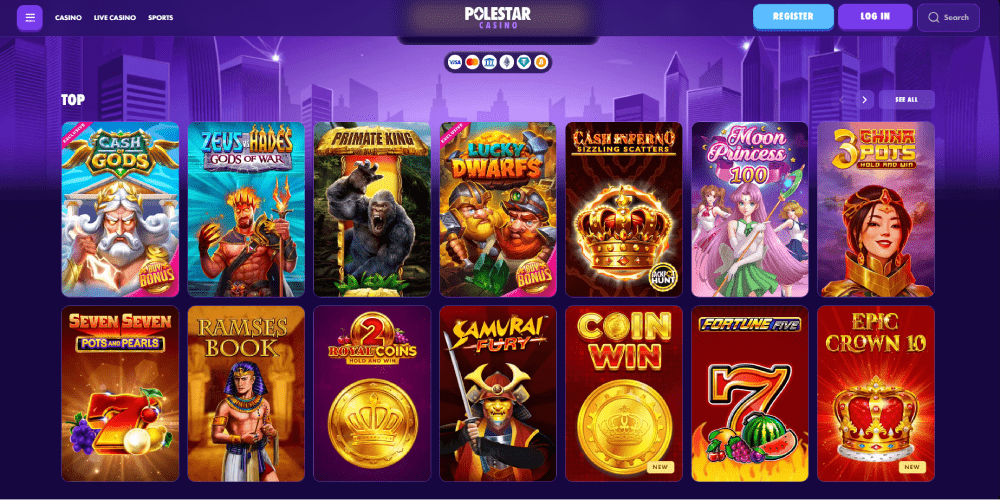Open the hamburger menu icon
This screenshot has width=1000, height=500.
click(30, 18)
